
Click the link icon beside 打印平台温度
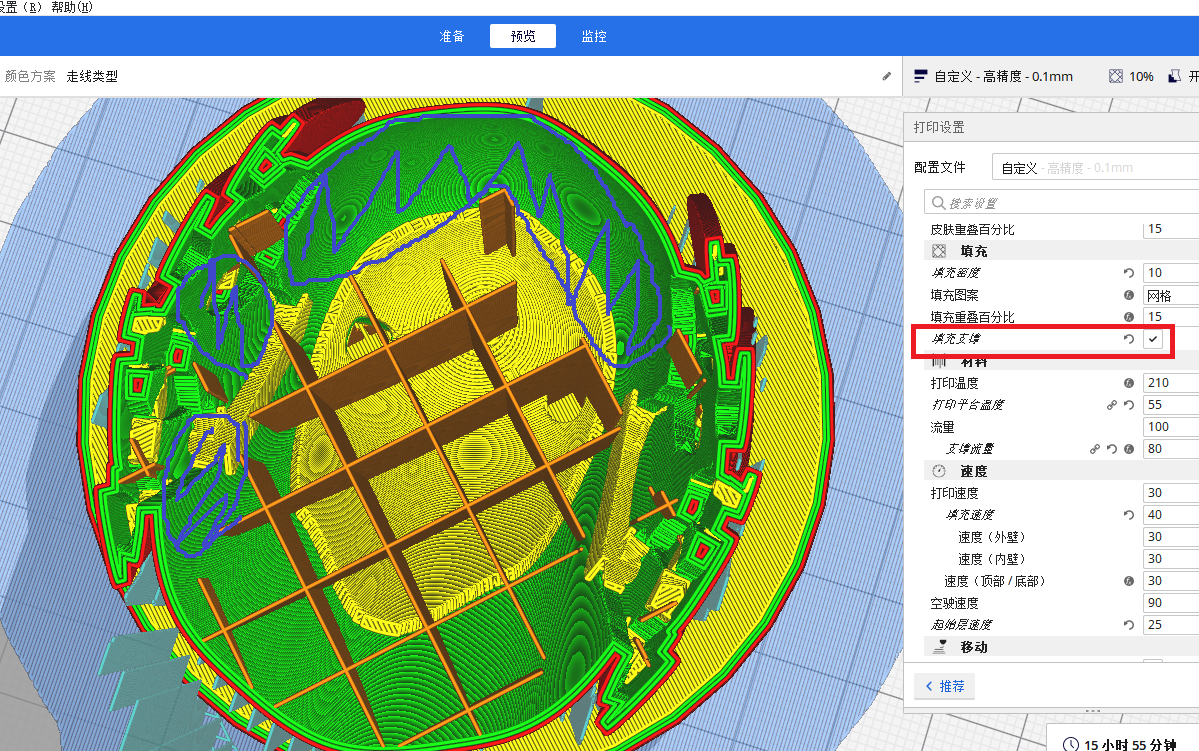click(x=1112, y=405)
